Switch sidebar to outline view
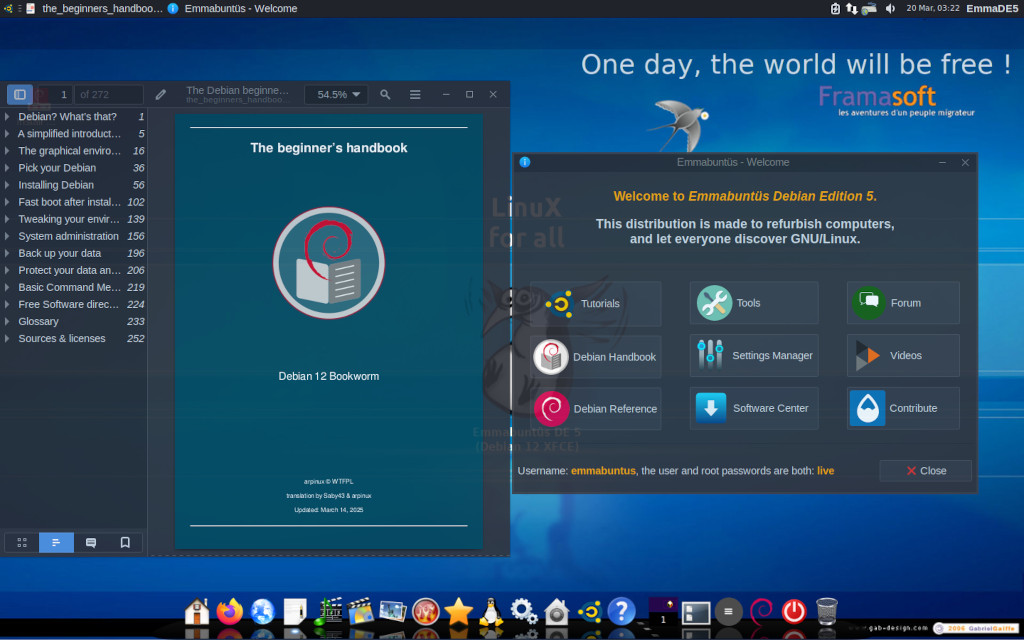1024x640 pixels. click(56, 543)
